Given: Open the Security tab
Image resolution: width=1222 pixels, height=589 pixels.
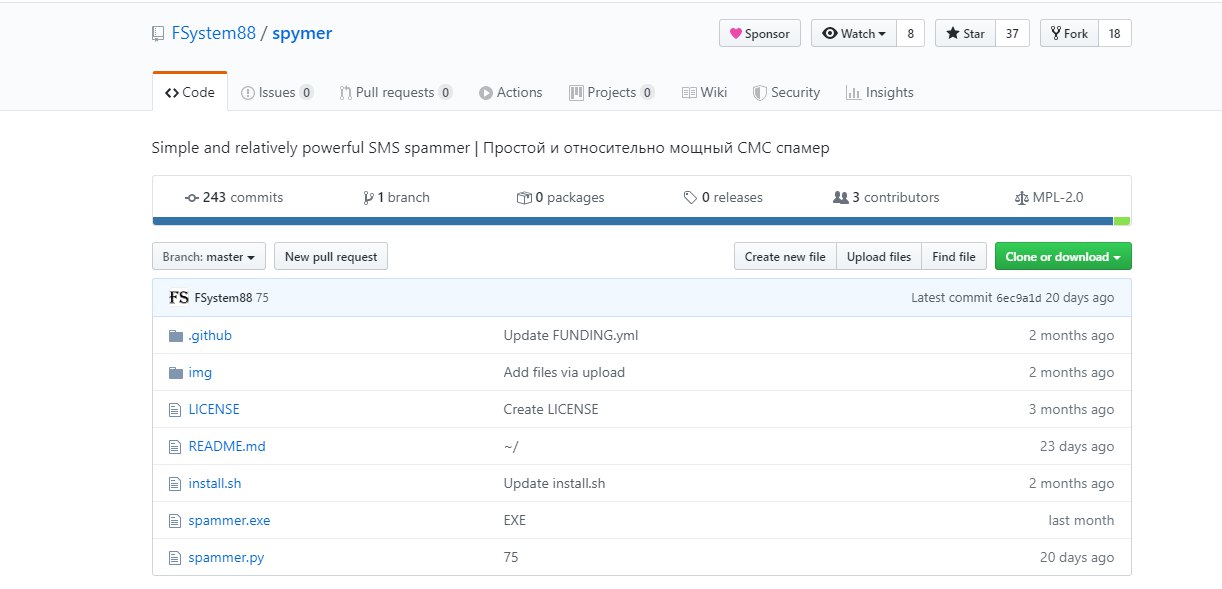Looking at the screenshot, I should coord(786,92).
